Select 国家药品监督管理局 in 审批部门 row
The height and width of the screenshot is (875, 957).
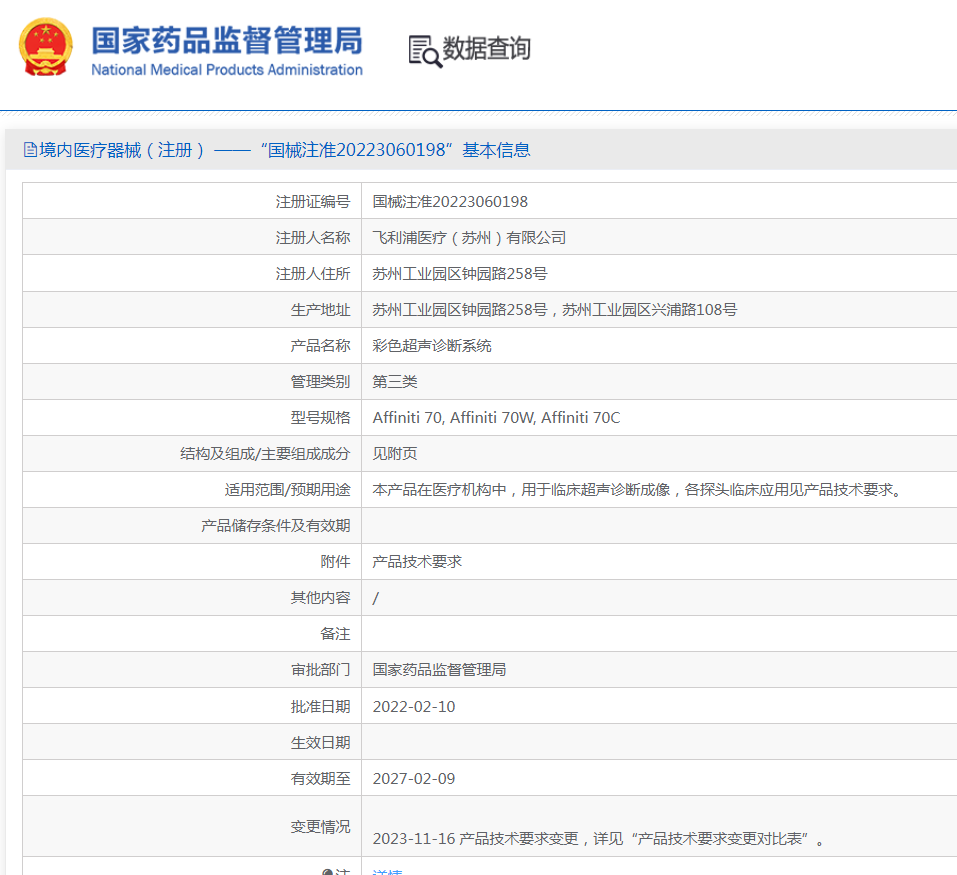click(x=439, y=670)
